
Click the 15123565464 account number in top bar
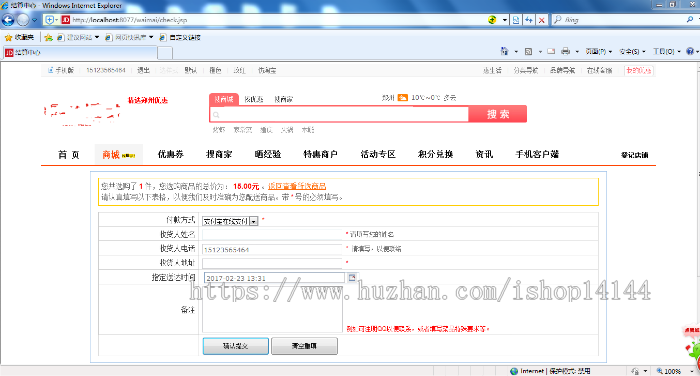pos(106,70)
